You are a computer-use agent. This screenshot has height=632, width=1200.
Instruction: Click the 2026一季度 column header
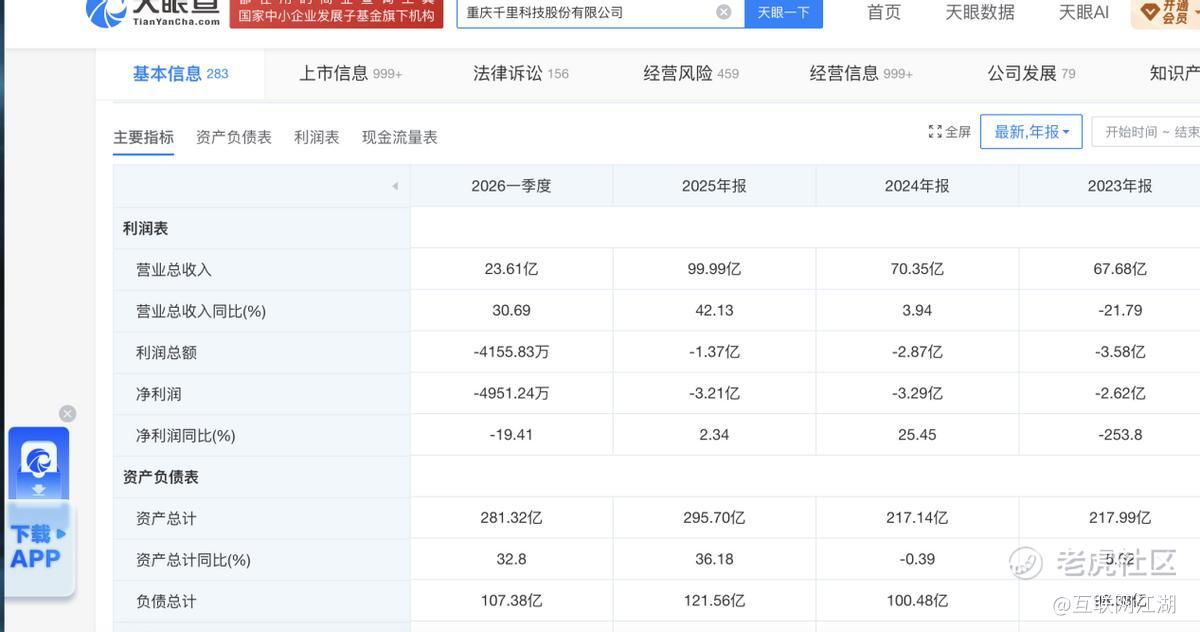[x=511, y=186]
